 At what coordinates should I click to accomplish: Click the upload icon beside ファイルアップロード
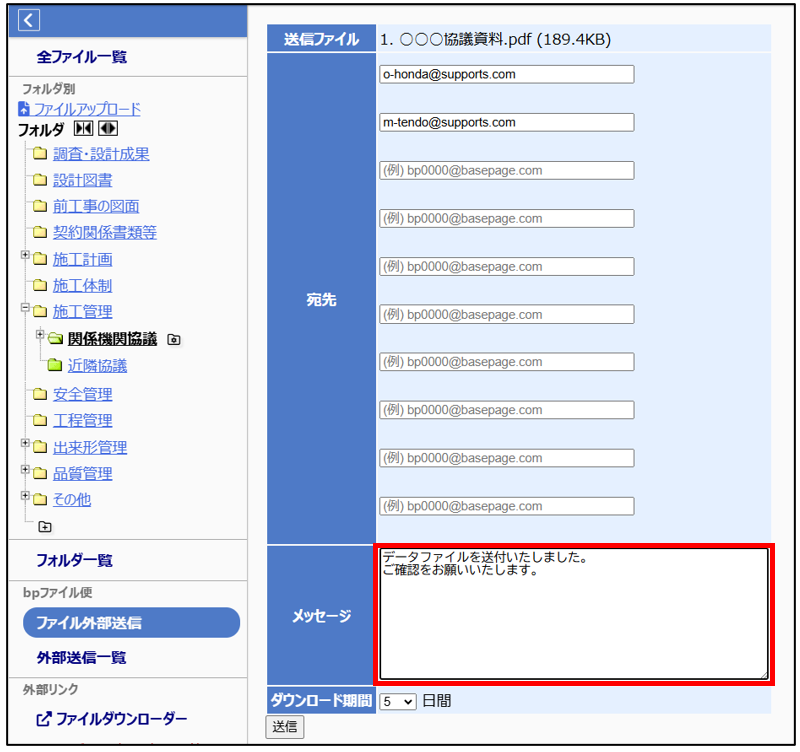tap(24, 109)
